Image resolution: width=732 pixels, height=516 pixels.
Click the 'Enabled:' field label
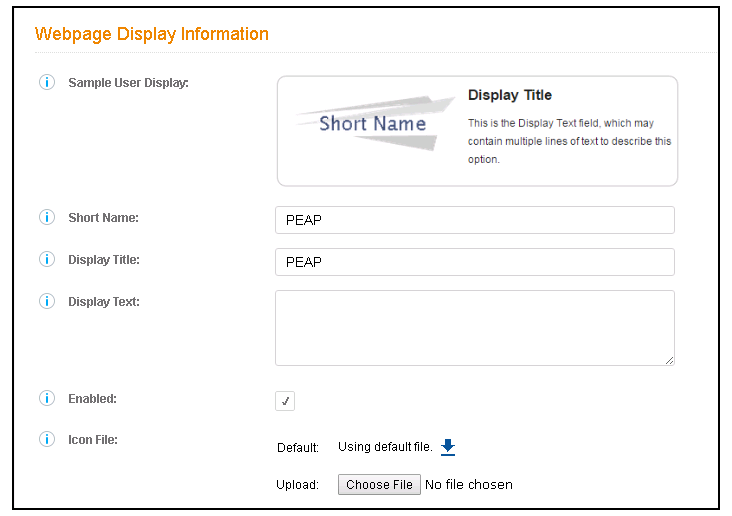pos(92,399)
